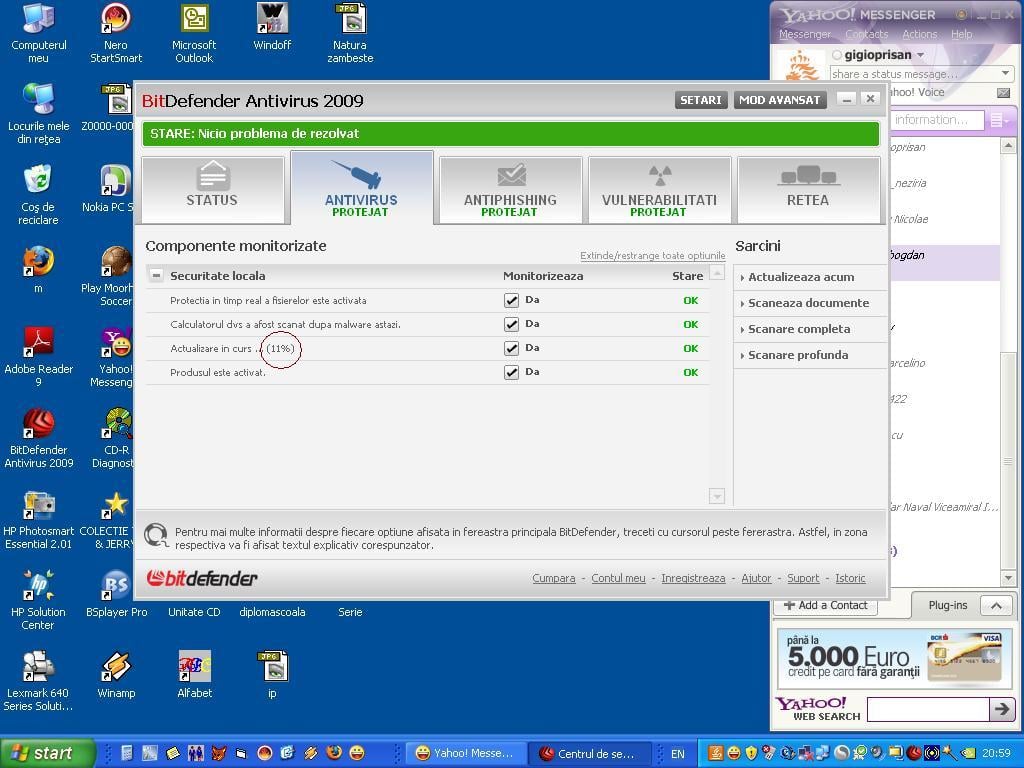1024x768 pixels.
Task: Switch to the VULNERABILITATI tab
Action: (659, 190)
